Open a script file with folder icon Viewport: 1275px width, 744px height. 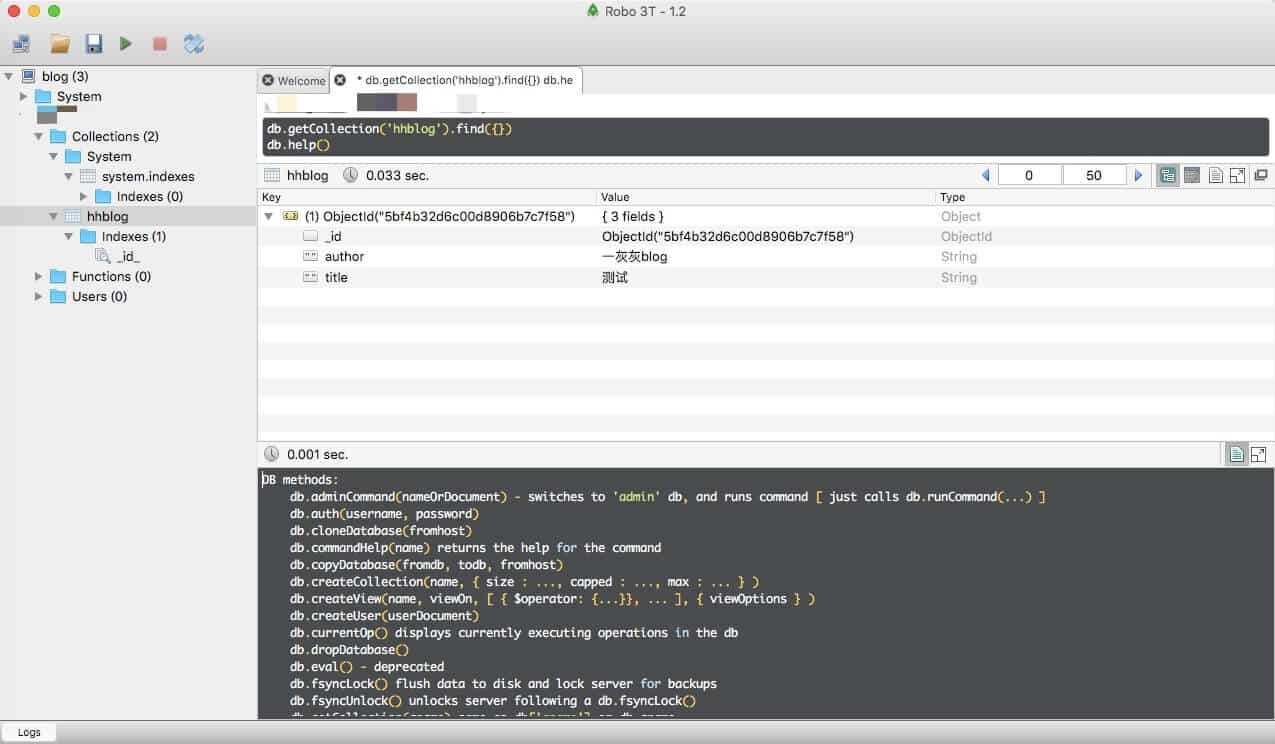click(60, 44)
